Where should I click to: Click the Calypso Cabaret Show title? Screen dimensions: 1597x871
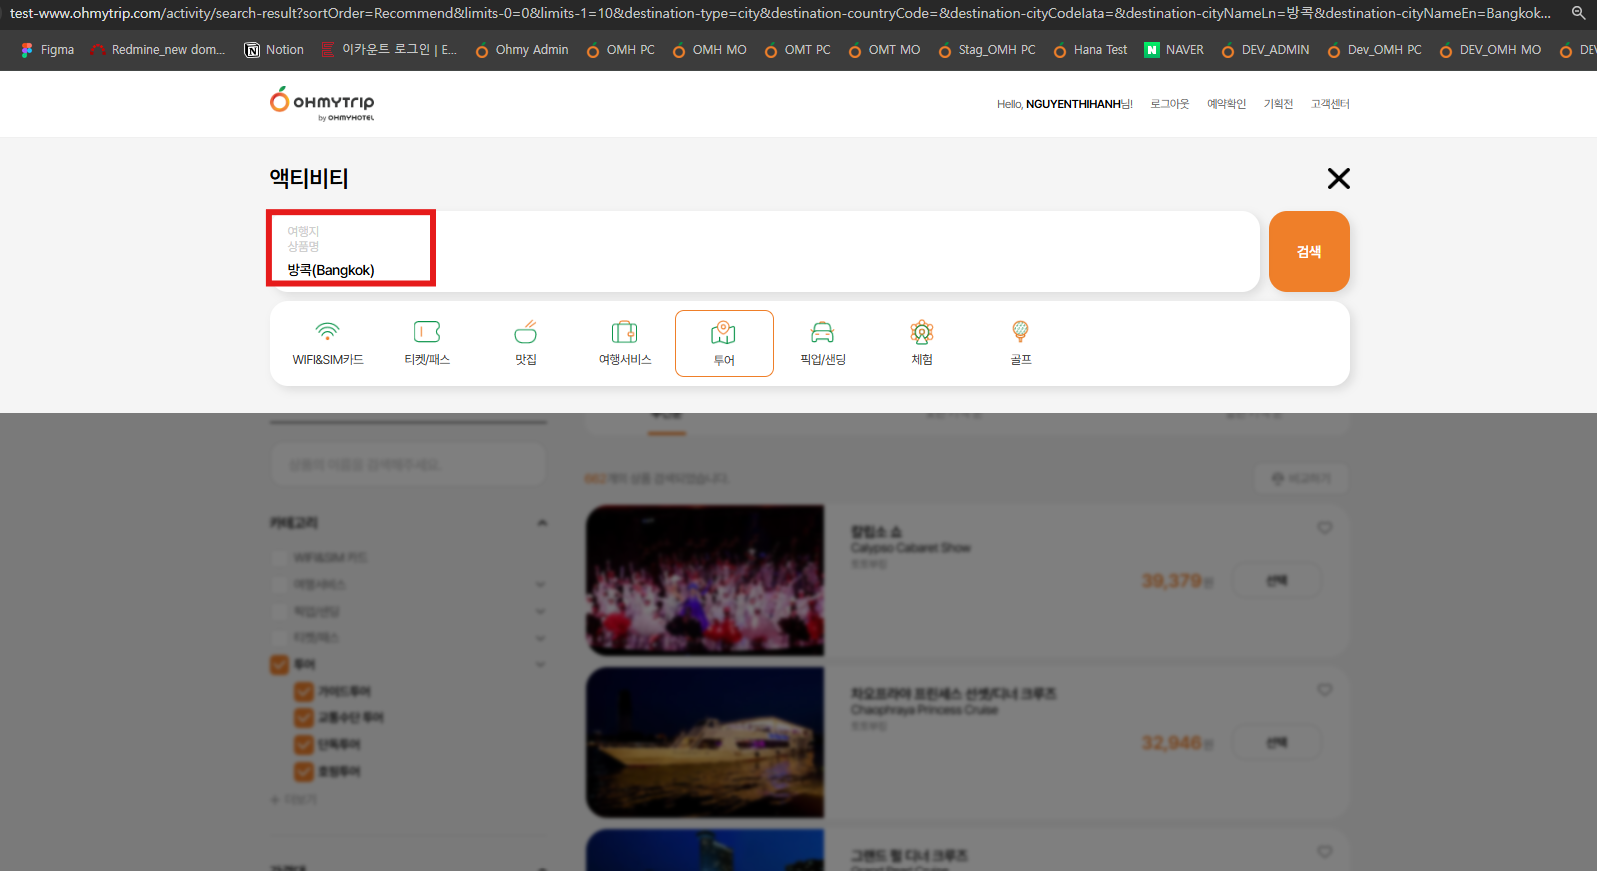click(910, 548)
